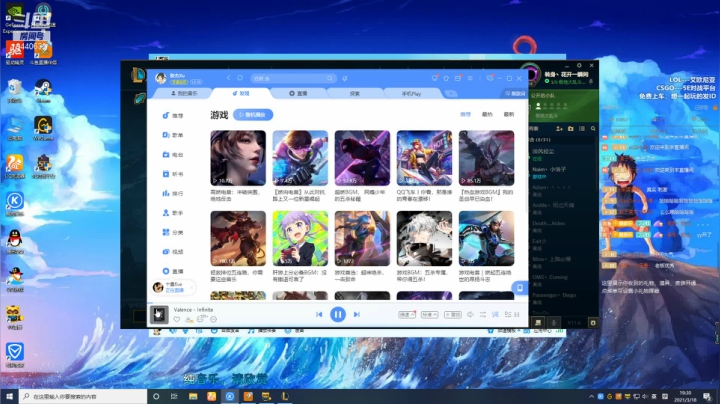Open chat icon at bottom of LoL panel
The height and width of the screenshot is (404, 720).
pos(538,322)
